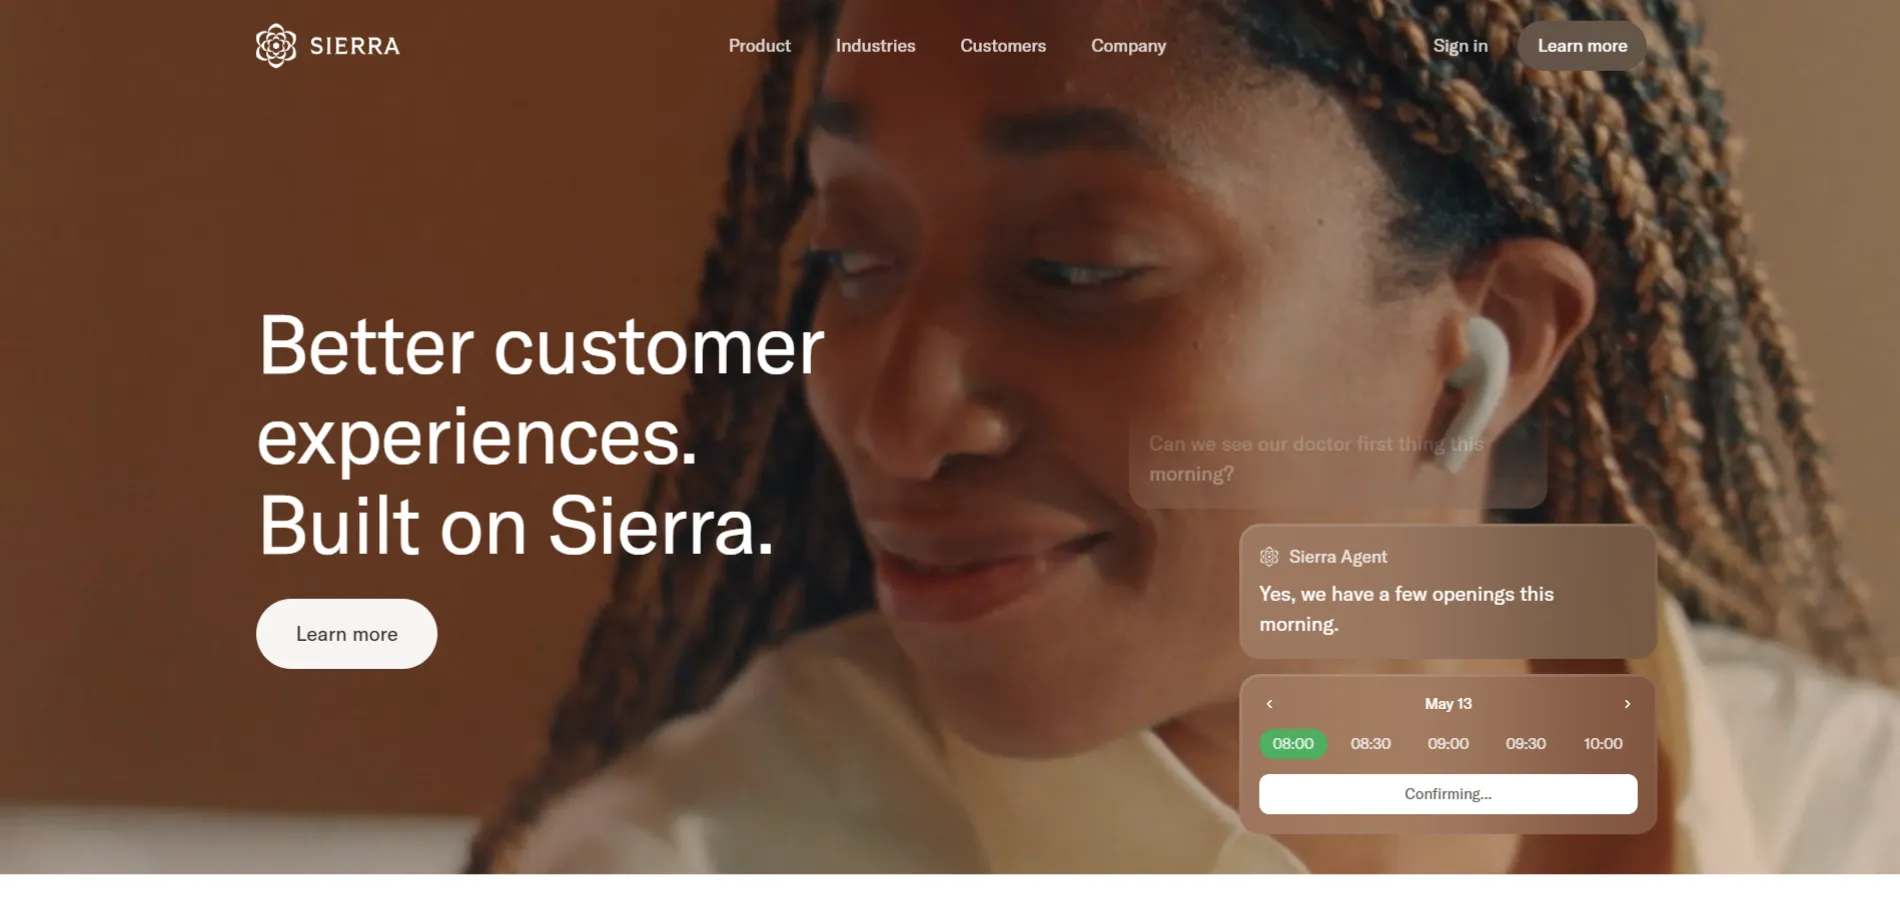The width and height of the screenshot is (1900, 900).
Task: Choose the 09:30 appointment time
Action: pos(1526,744)
